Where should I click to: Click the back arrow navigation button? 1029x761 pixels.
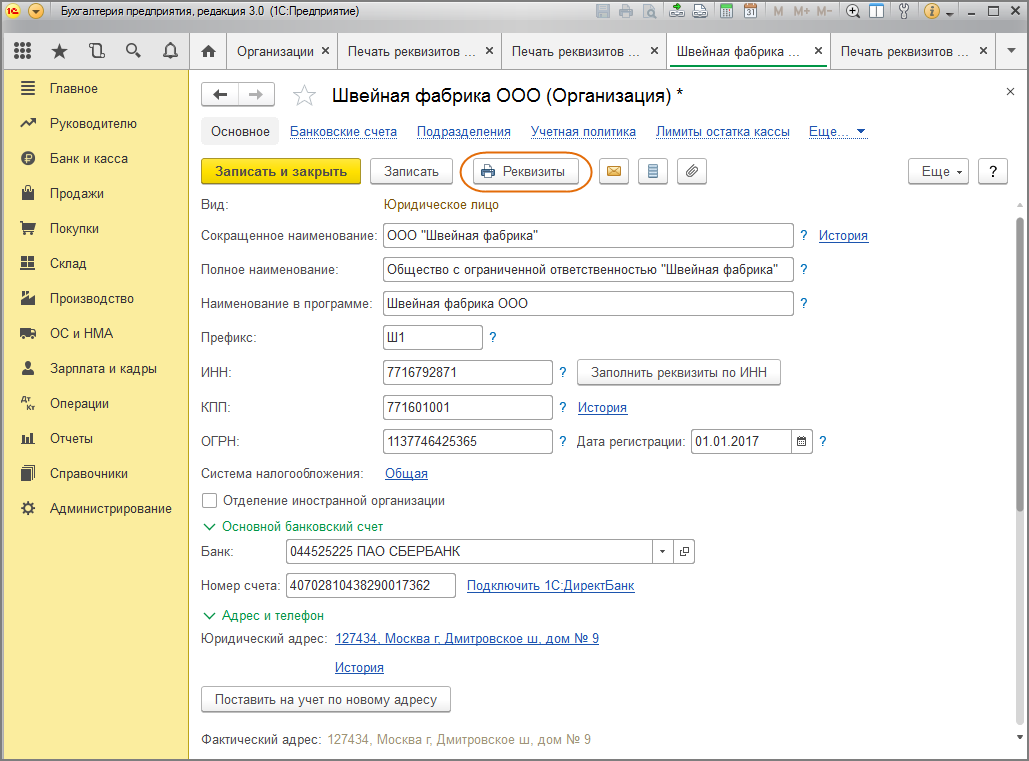tap(220, 94)
